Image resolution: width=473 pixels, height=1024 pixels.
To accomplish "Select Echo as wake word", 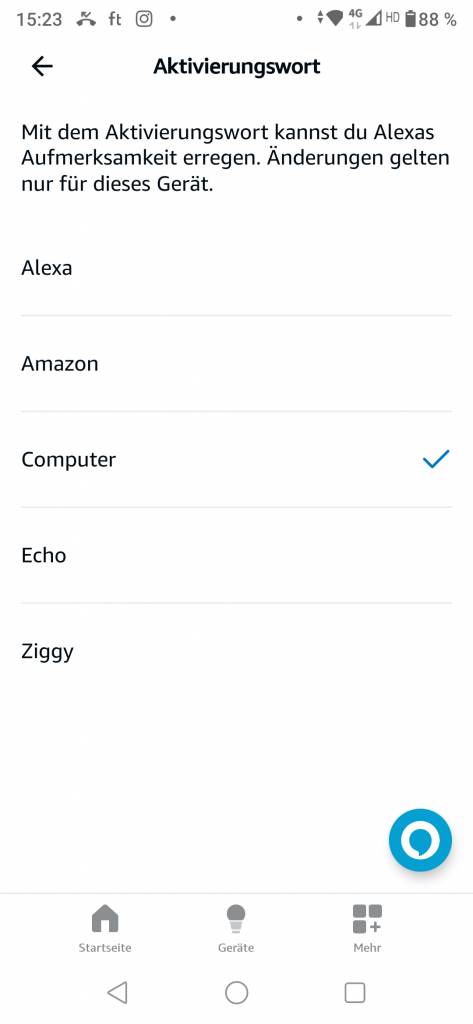I will tap(236, 555).
